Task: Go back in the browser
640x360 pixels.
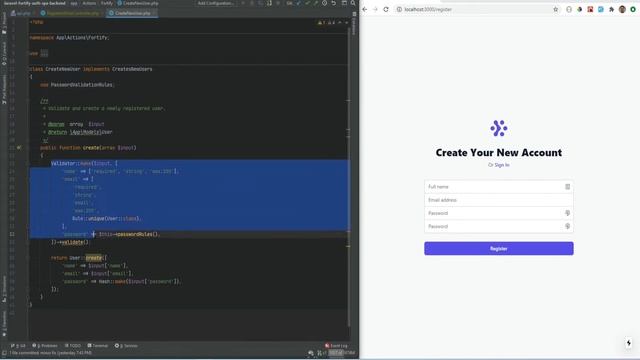Action: tap(364, 9)
